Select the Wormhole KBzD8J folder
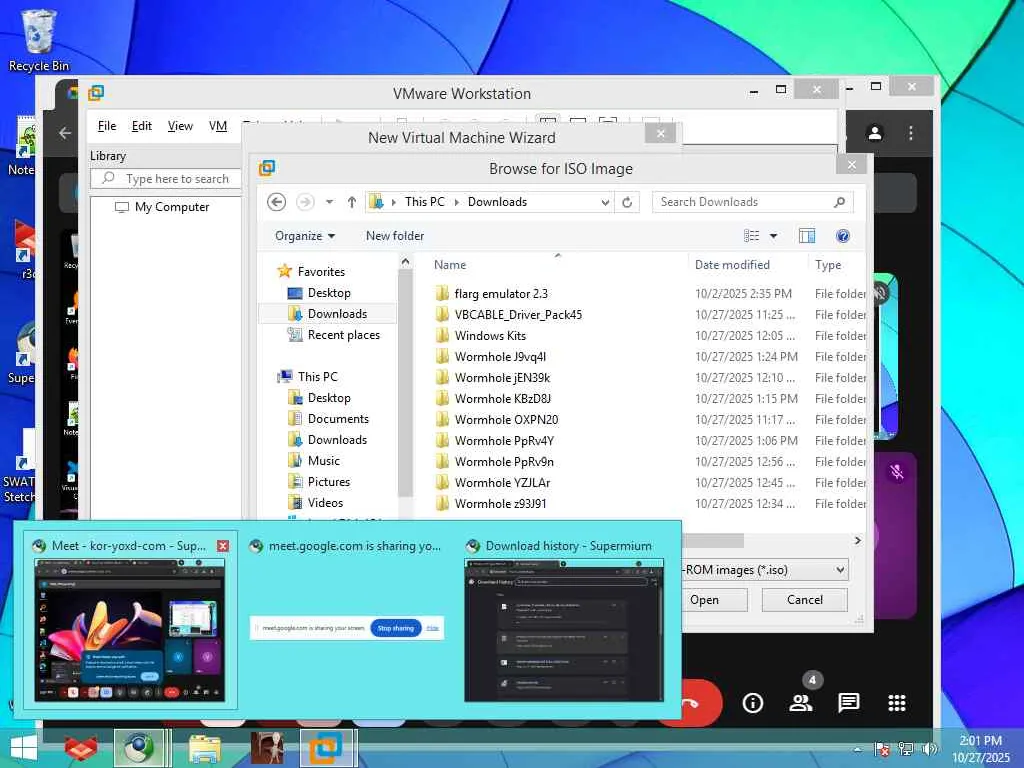 click(493, 398)
